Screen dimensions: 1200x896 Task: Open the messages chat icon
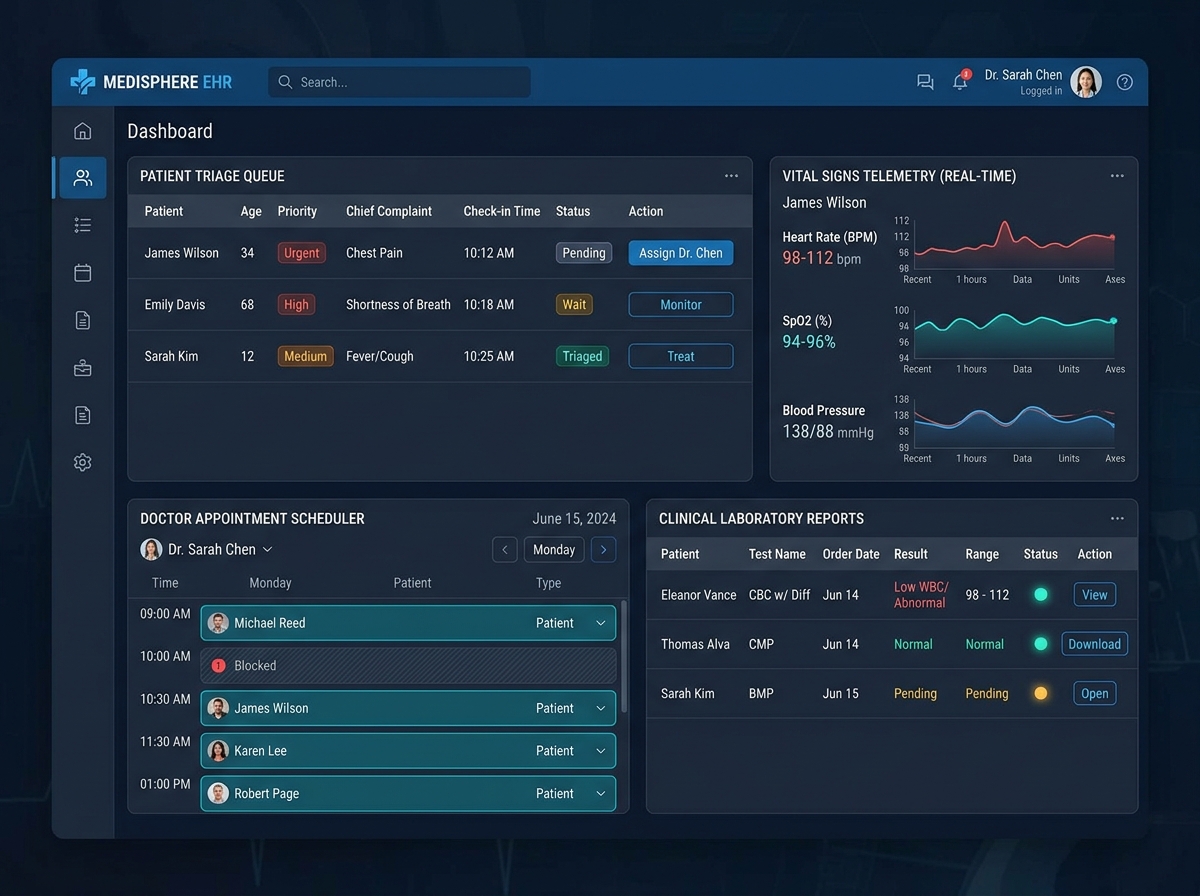tap(925, 82)
